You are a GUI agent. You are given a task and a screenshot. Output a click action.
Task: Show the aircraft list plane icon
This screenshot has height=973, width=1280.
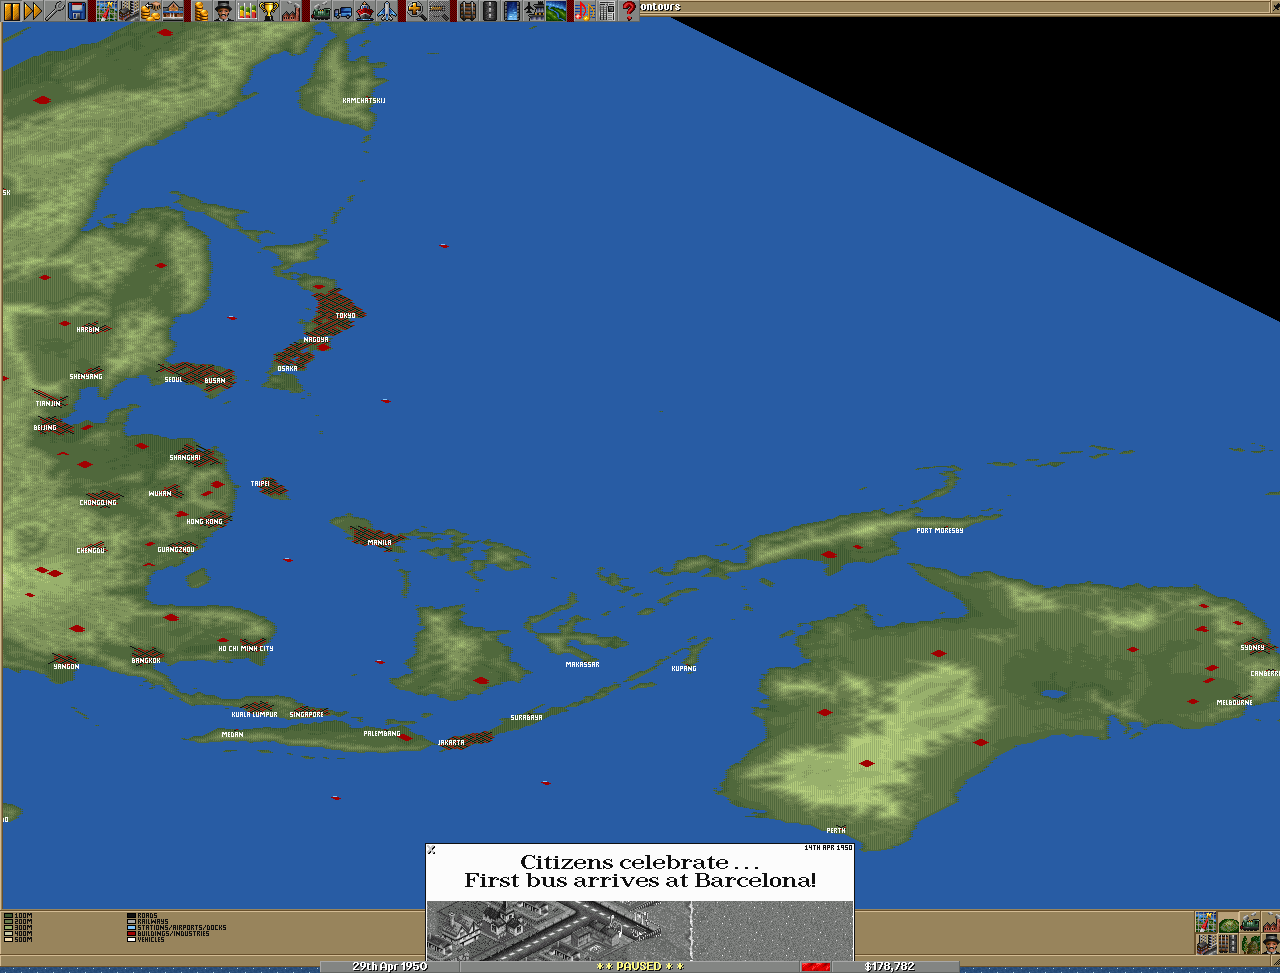coord(386,11)
